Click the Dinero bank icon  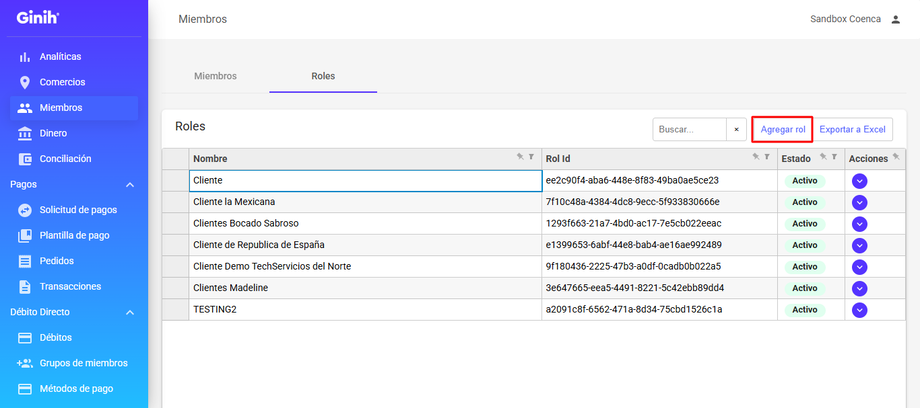pos(25,133)
